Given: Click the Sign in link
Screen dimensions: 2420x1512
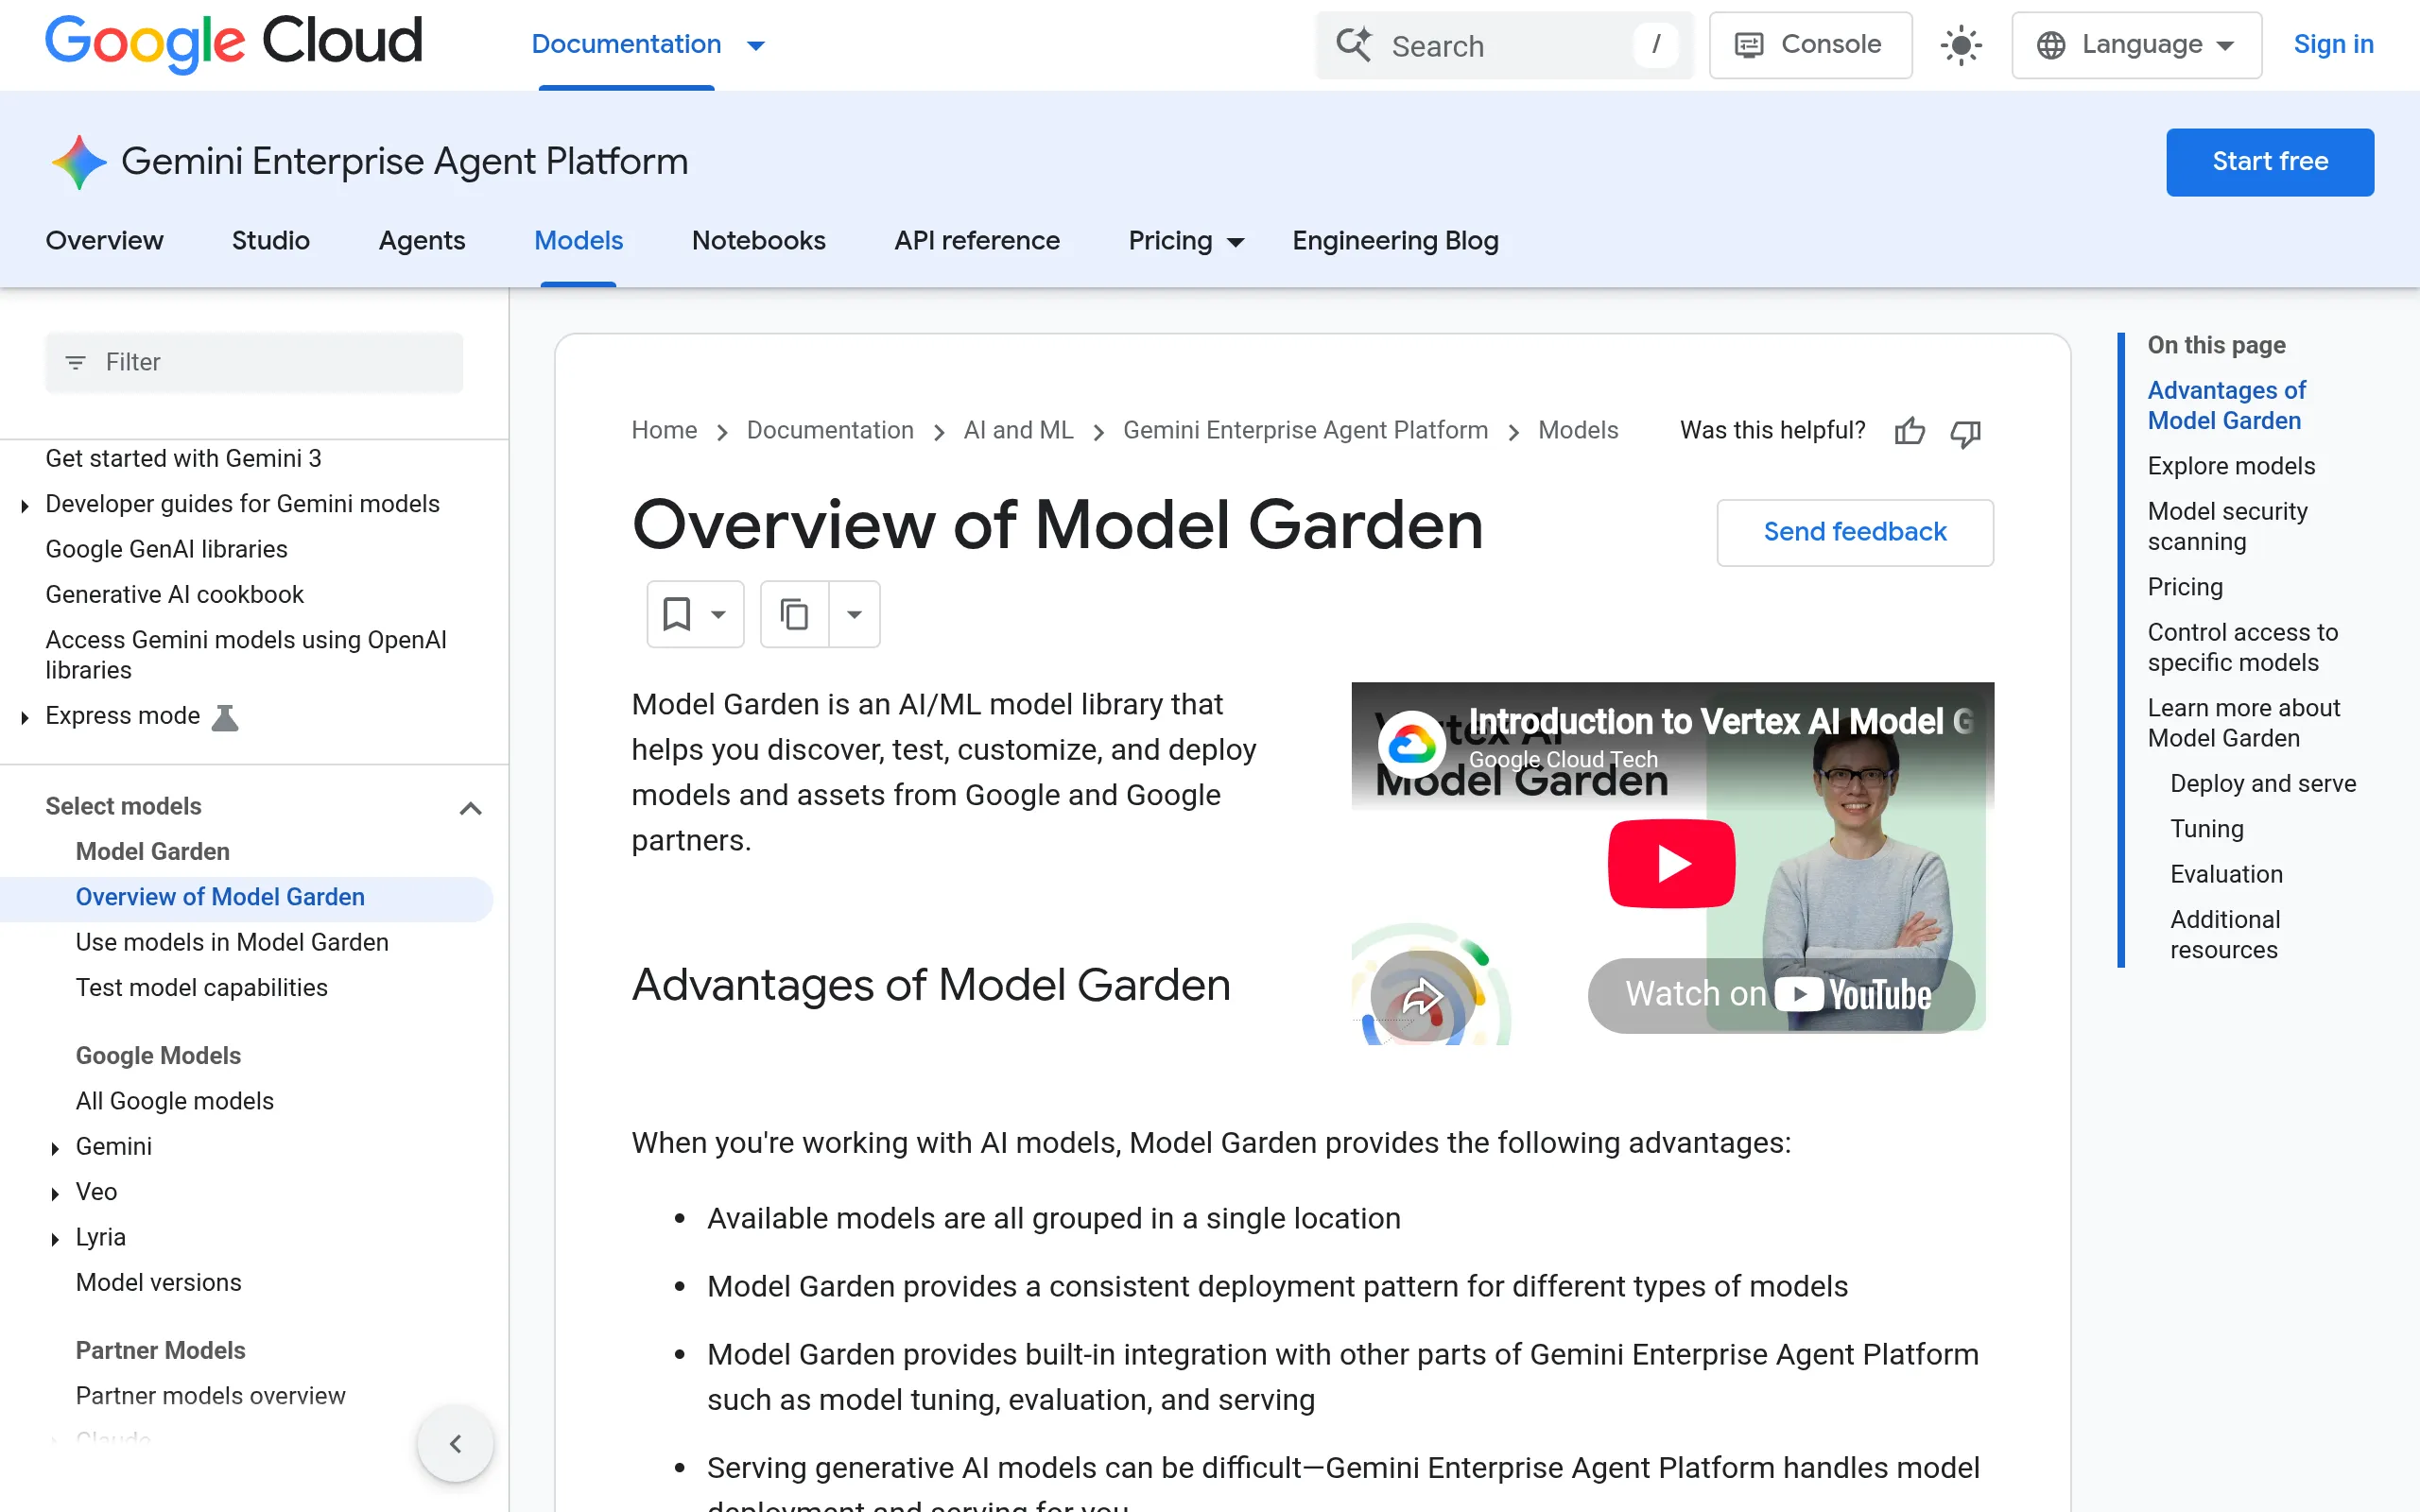Looking at the screenshot, I should point(2333,44).
